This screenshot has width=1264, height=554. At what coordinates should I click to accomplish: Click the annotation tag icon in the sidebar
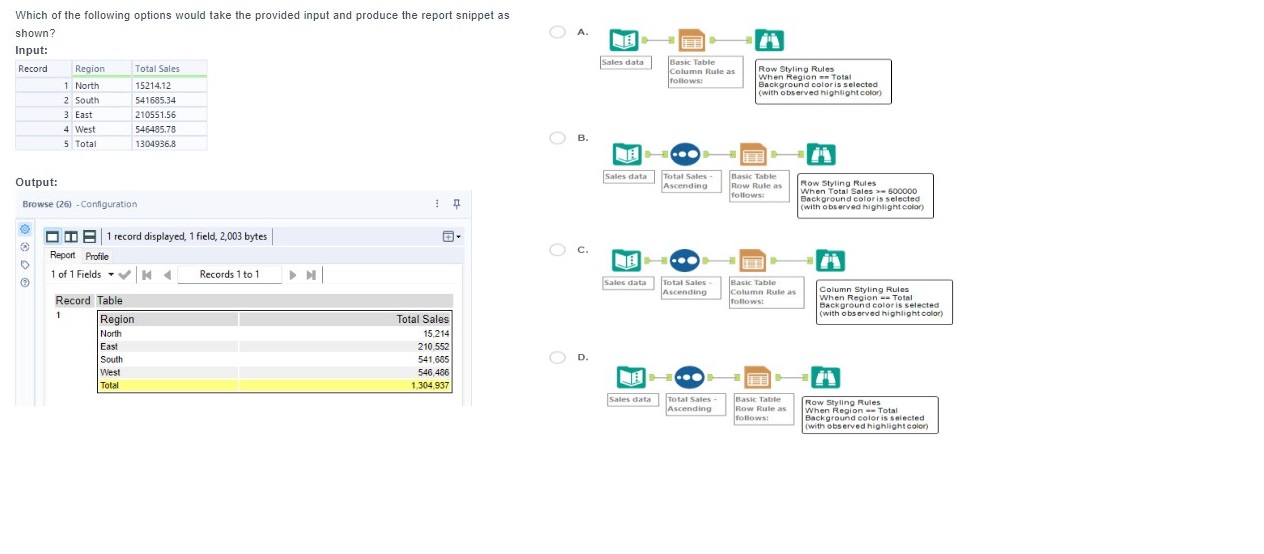pyautogui.click(x=23, y=266)
